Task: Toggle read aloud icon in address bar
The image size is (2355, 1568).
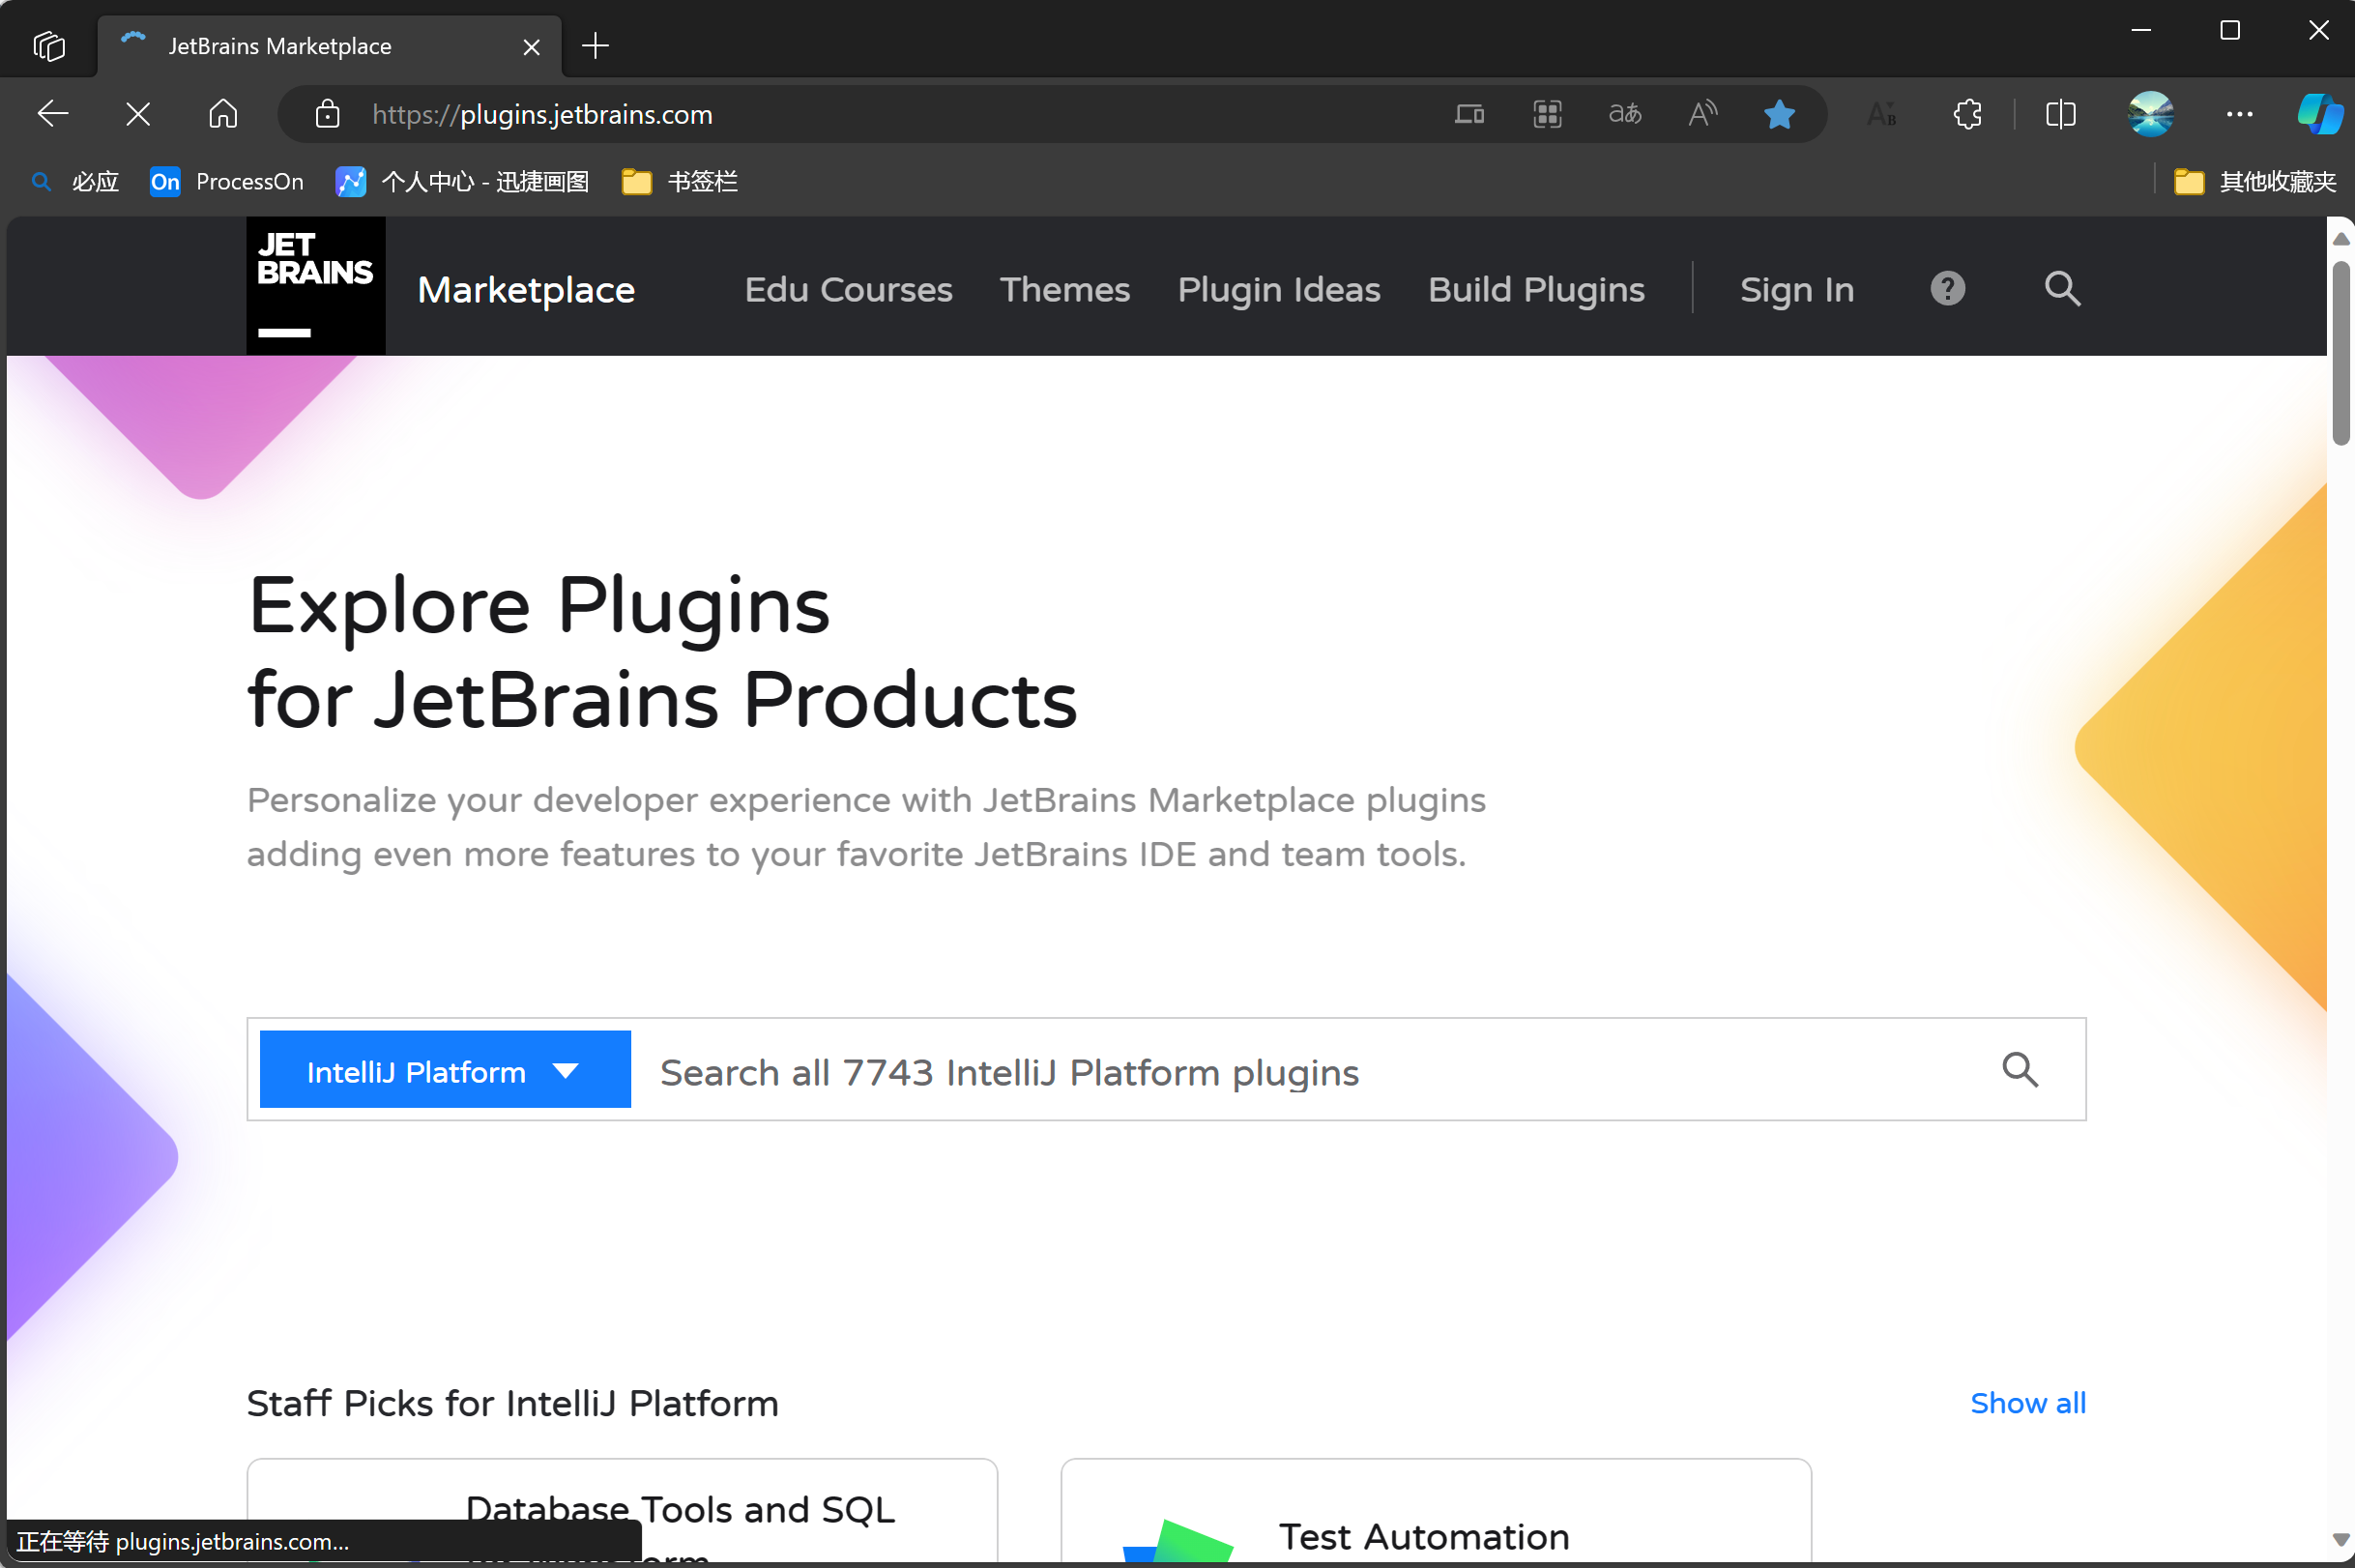Action: tap(1702, 114)
